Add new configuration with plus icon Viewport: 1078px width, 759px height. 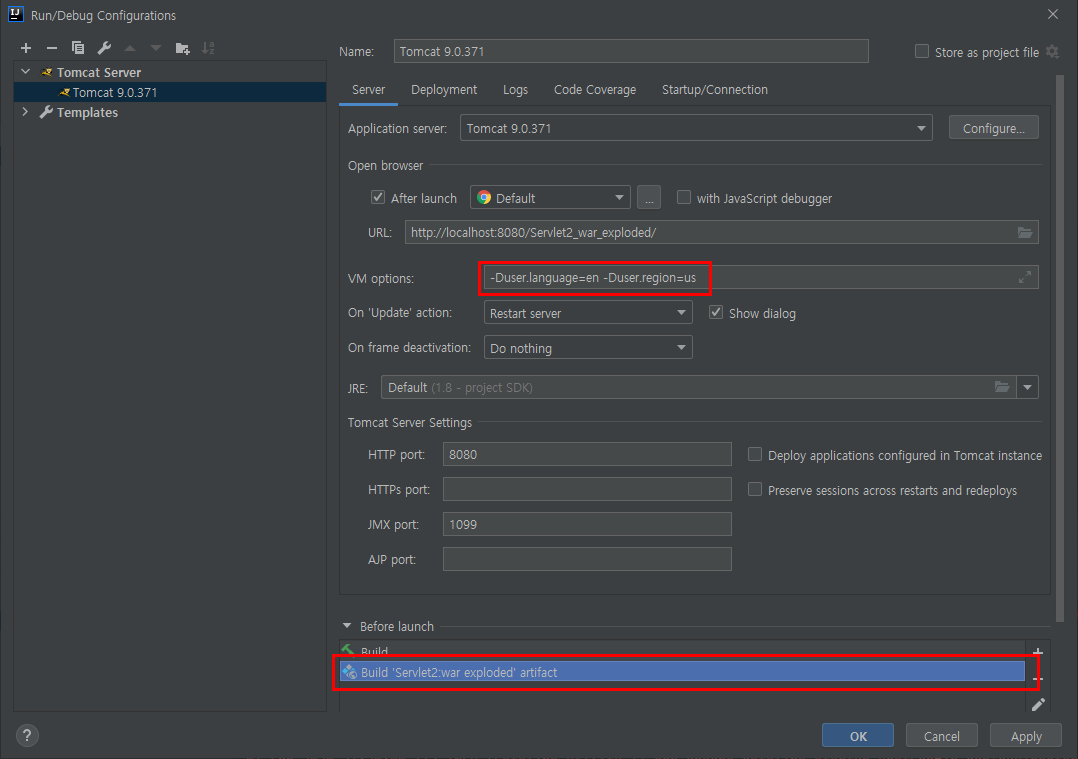[26, 48]
